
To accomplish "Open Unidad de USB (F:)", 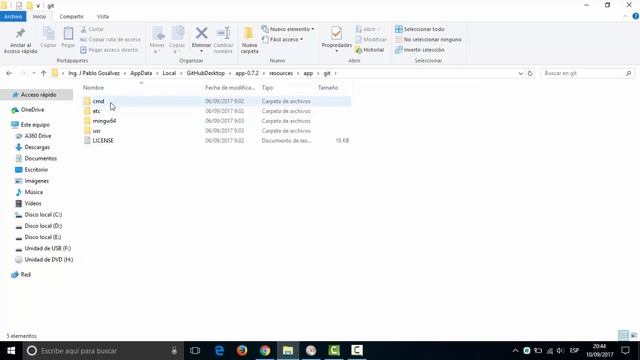I will [x=43, y=248].
